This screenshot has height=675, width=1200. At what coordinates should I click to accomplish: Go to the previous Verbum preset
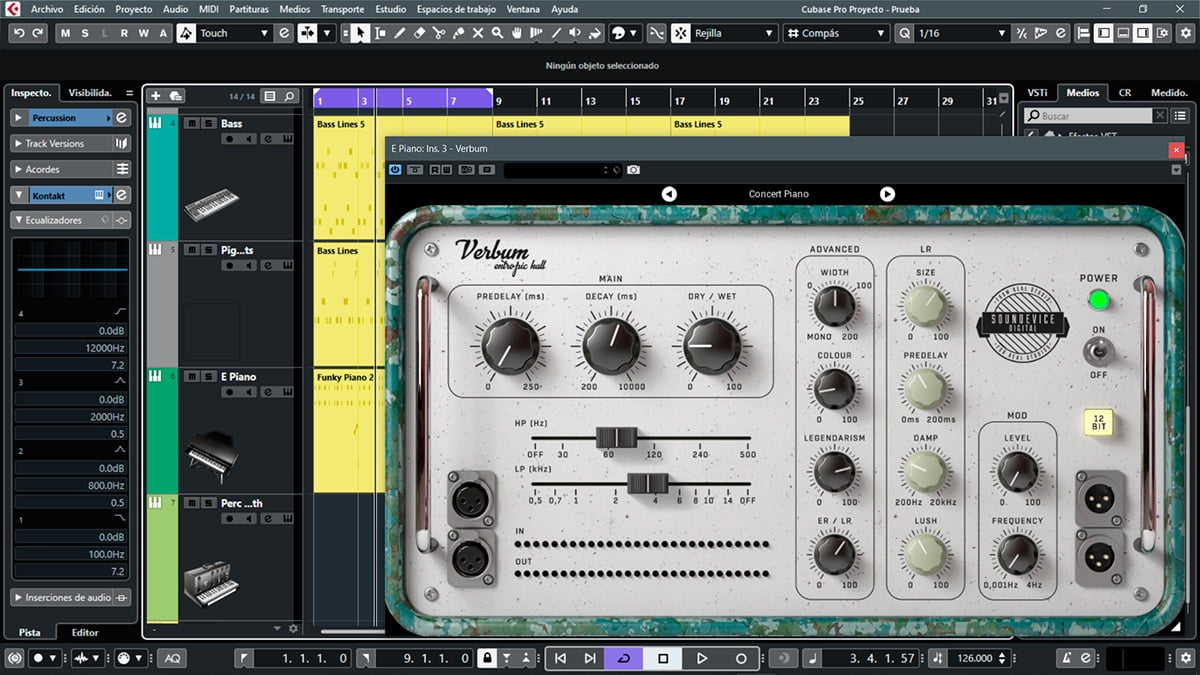[x=669, y=194]
